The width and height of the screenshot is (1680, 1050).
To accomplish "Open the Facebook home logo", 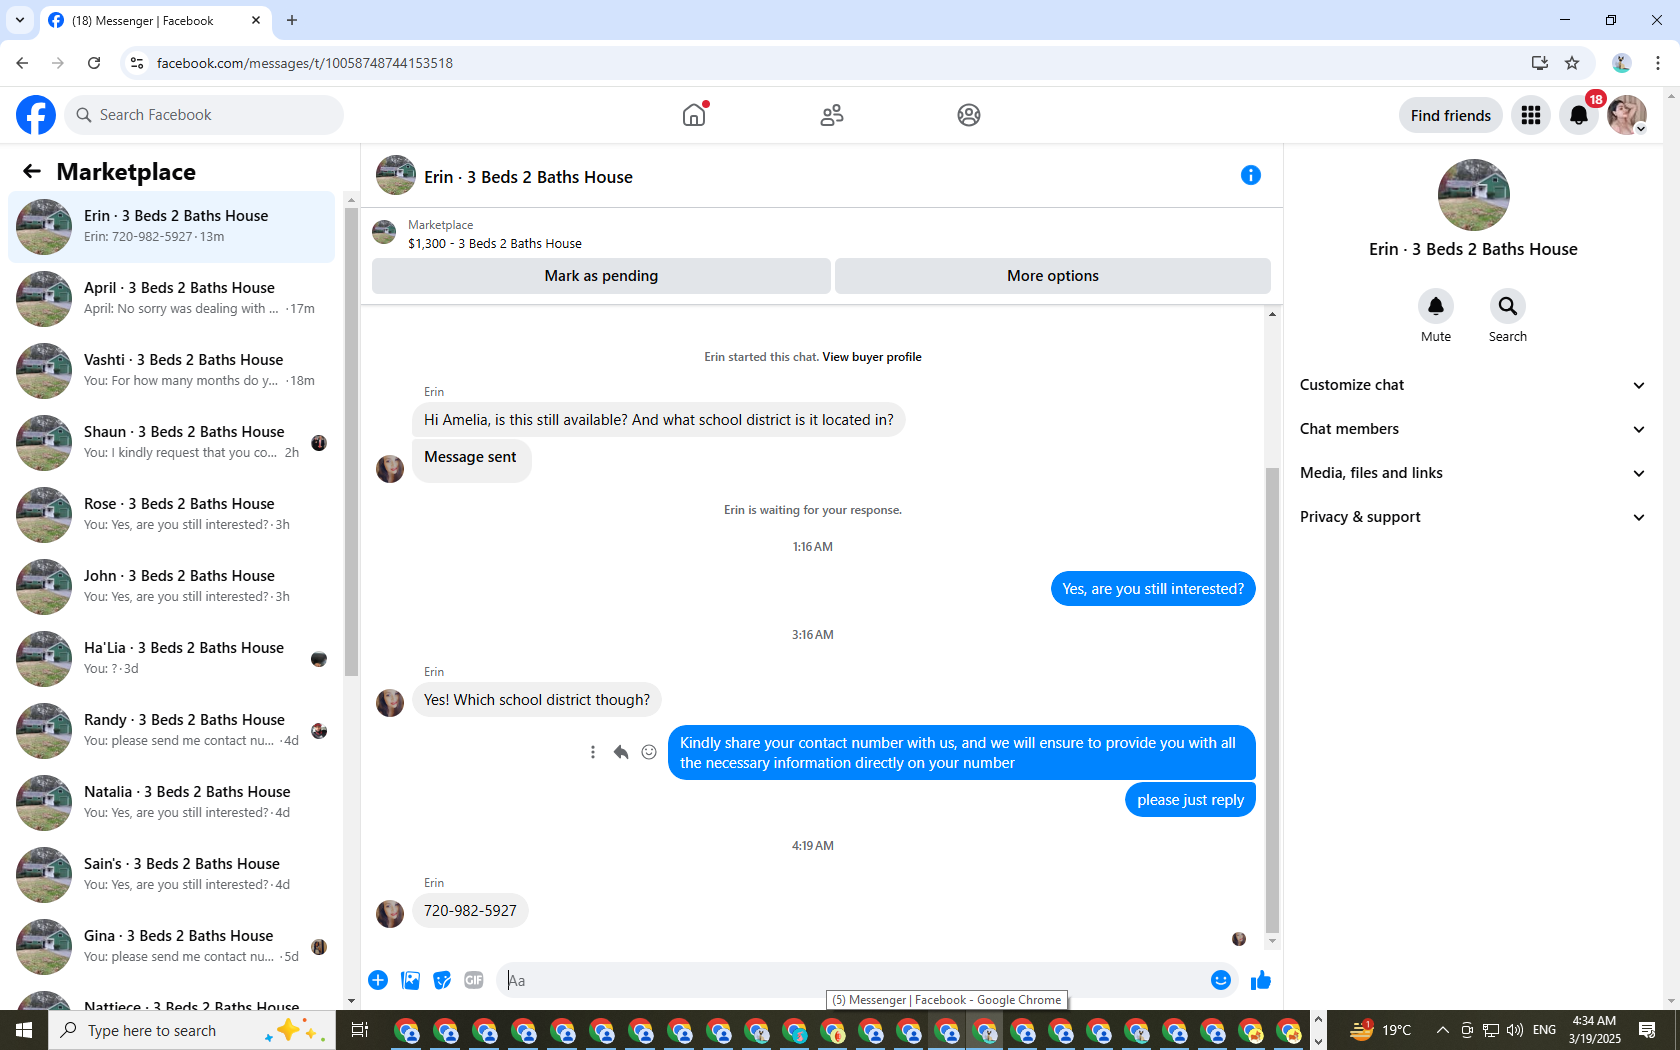I will click(x=36, y=115).
